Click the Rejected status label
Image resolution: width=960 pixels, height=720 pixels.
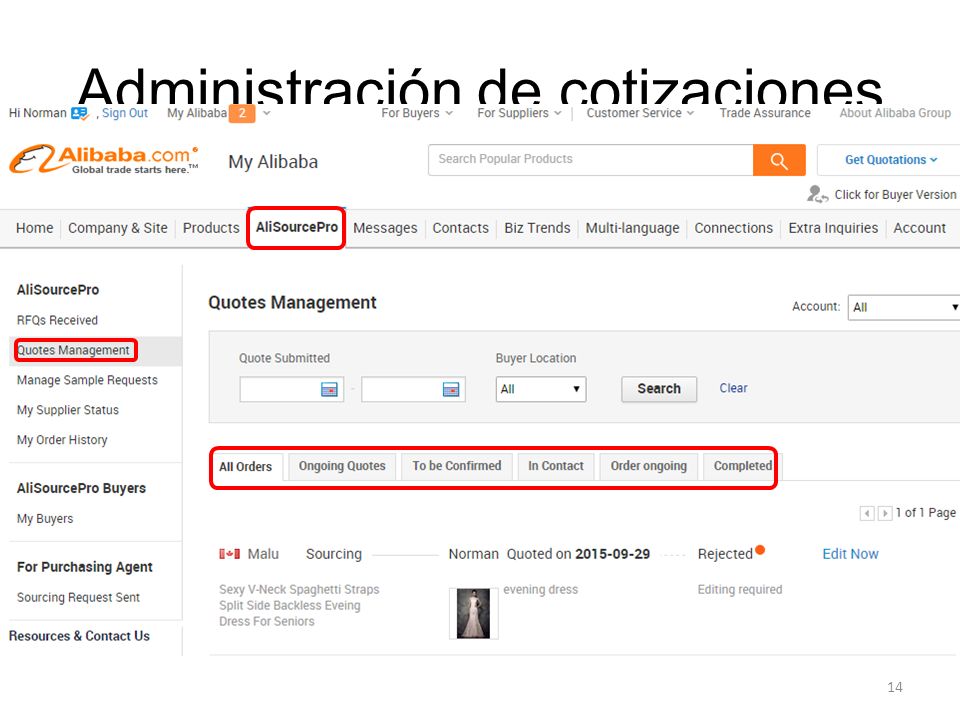tap(725, 554)
